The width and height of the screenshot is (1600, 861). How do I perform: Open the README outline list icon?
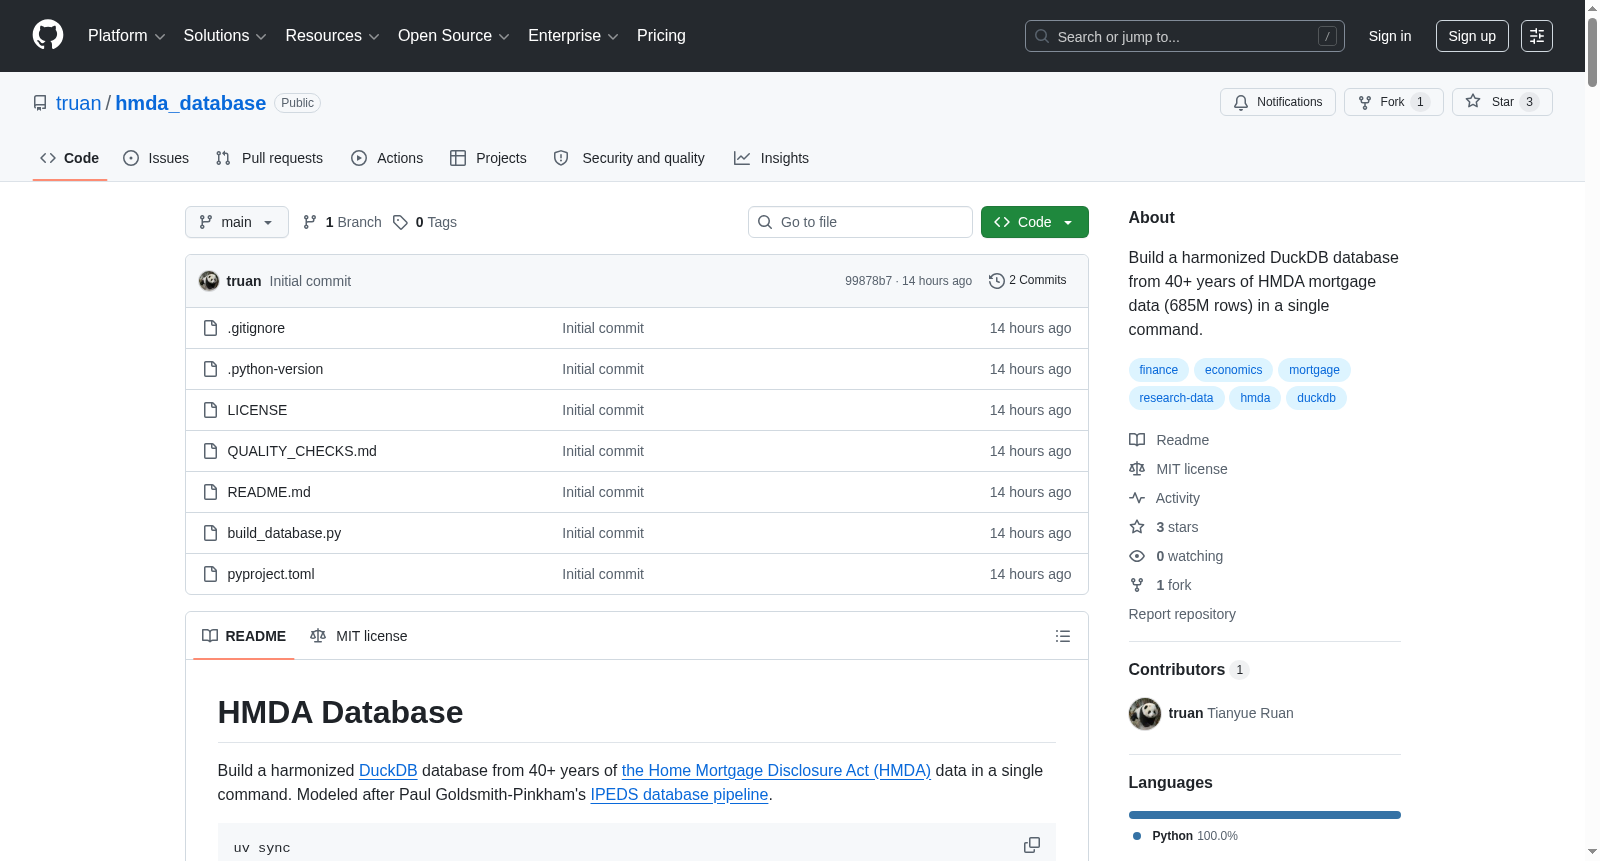[x=1063, y=636]
